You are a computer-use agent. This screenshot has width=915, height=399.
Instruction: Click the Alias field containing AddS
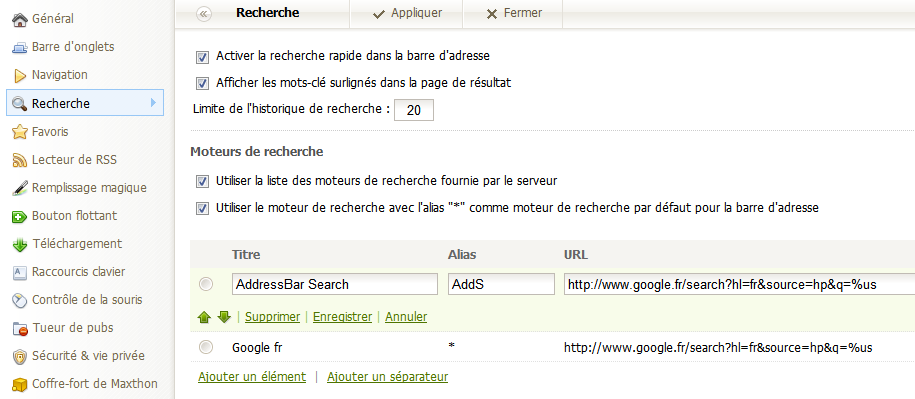(502, 284)
